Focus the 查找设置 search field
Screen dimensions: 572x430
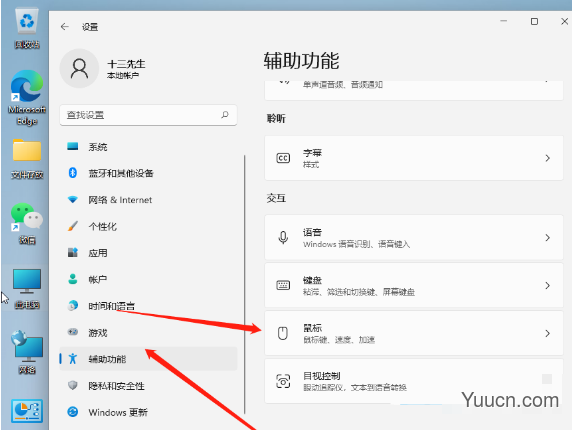coord(148,115)
